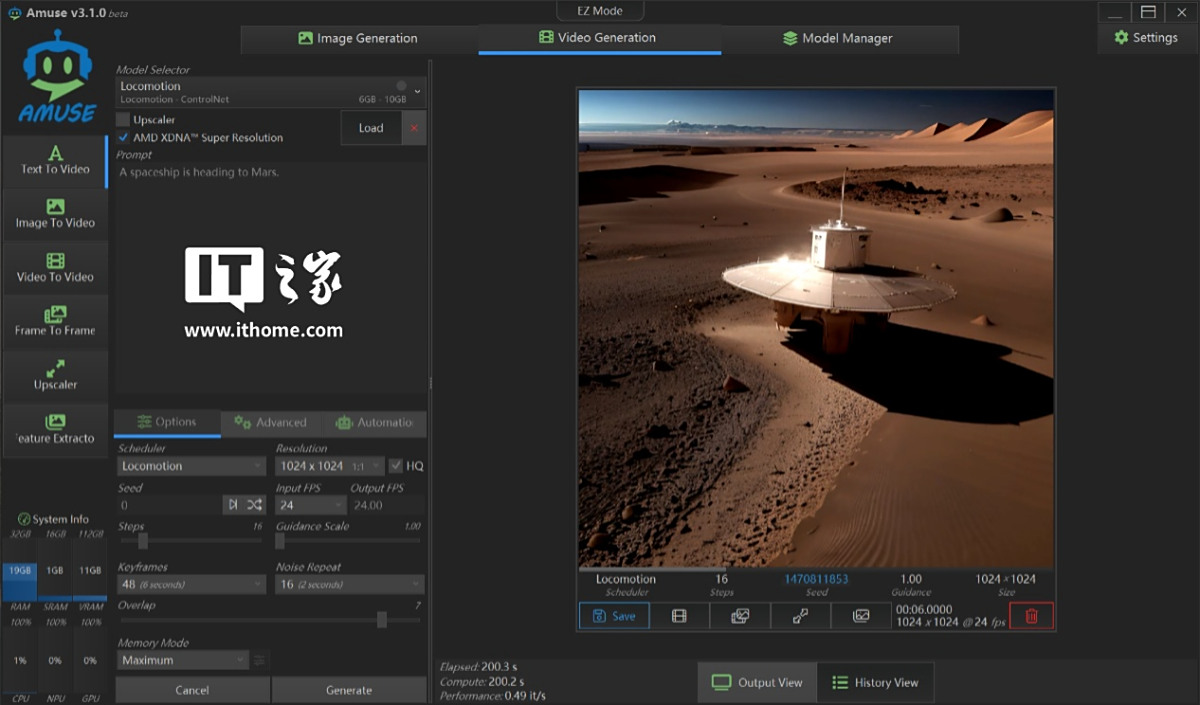Click the random seed shuffle icon
Viewport: 1200px width, 705px height.
255,505
